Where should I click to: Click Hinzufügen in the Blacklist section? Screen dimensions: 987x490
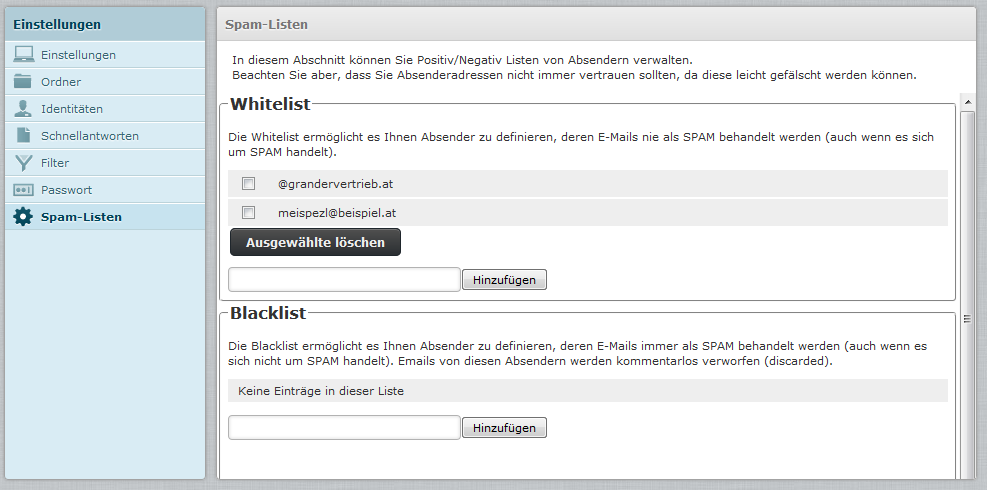tap(504, 428)
